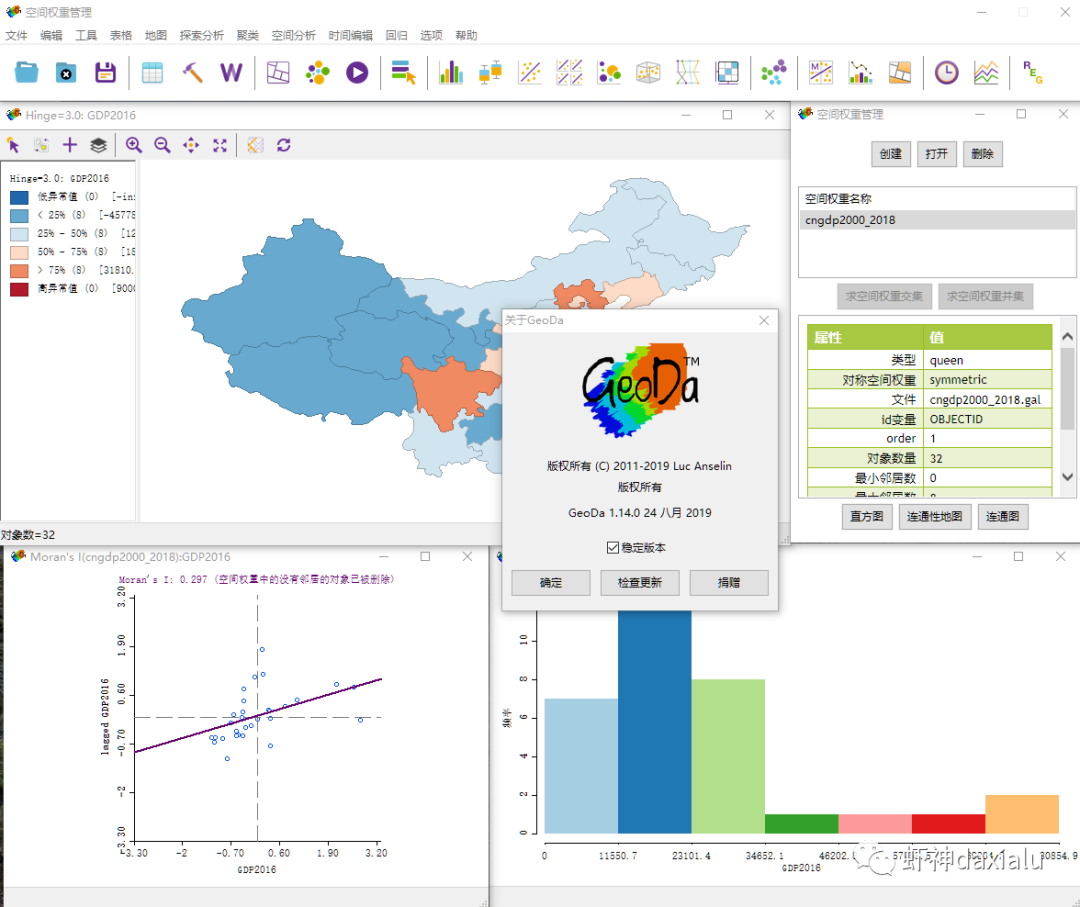1080x907 pixels.
Task: Click the 创建 weights button
Action: pyautogui.click(x=891, y=154)
